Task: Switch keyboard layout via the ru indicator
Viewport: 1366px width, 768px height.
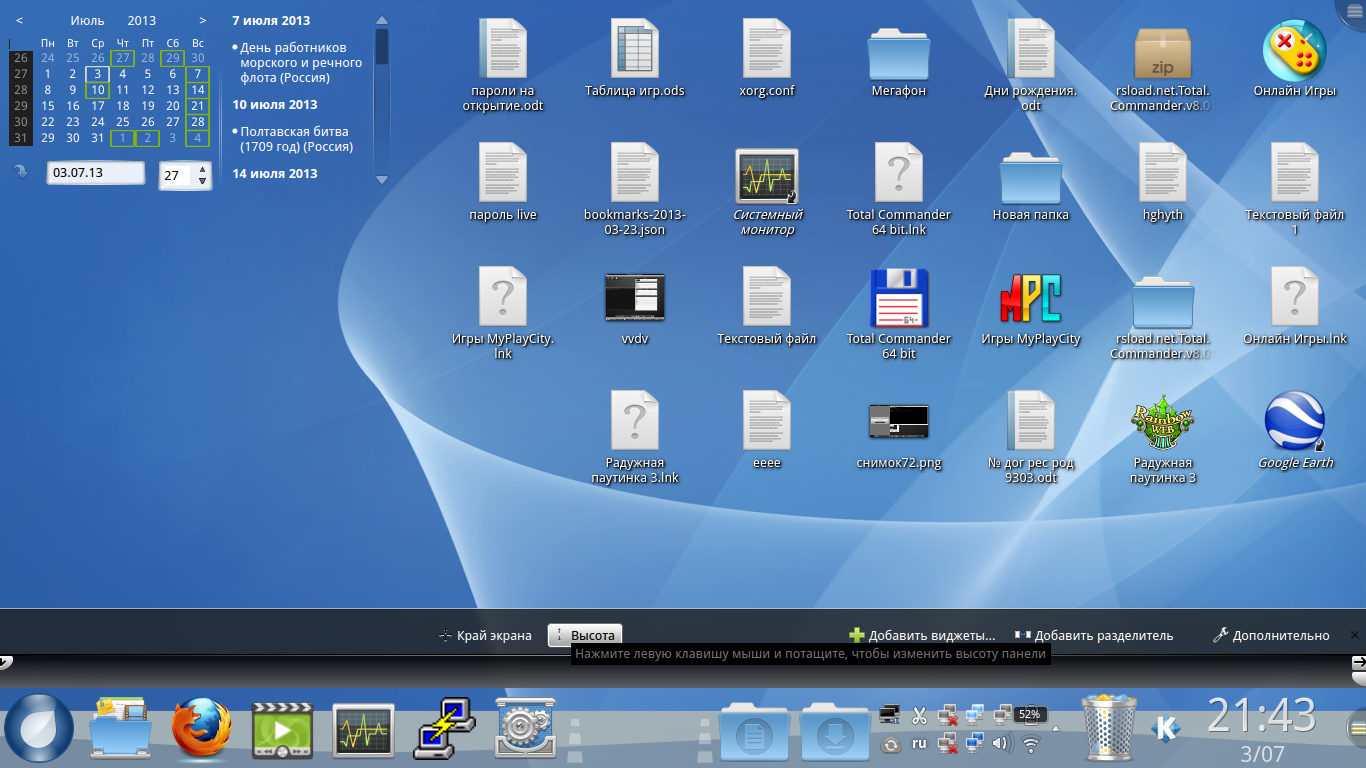Action: [x=919, y=743]
